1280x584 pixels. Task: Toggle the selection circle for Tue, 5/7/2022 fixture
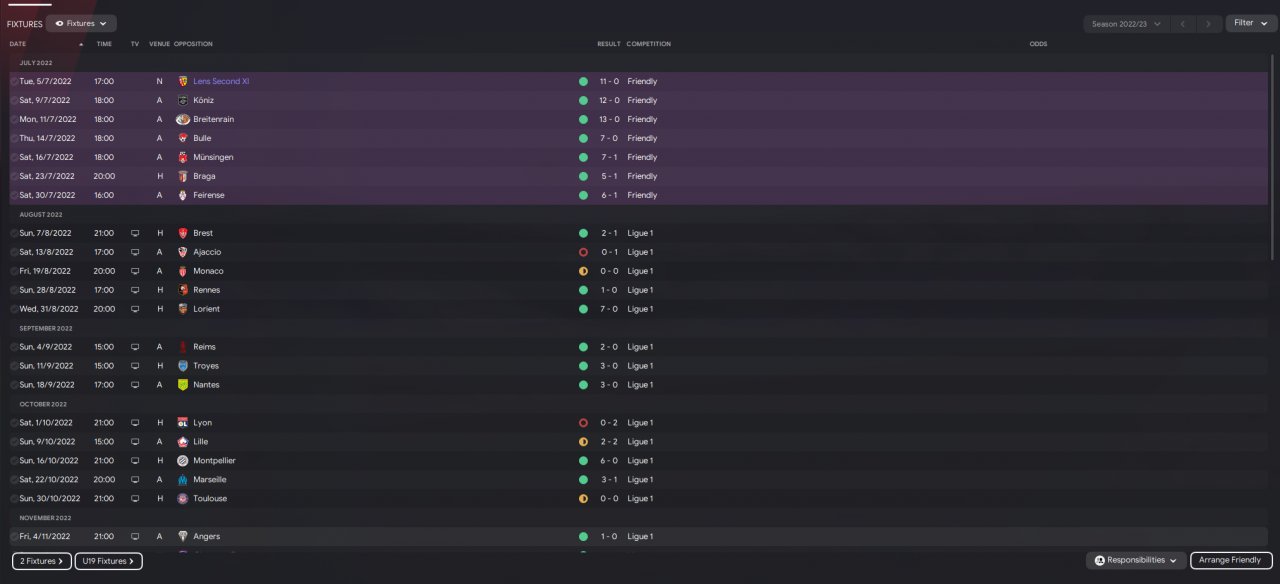14,82
